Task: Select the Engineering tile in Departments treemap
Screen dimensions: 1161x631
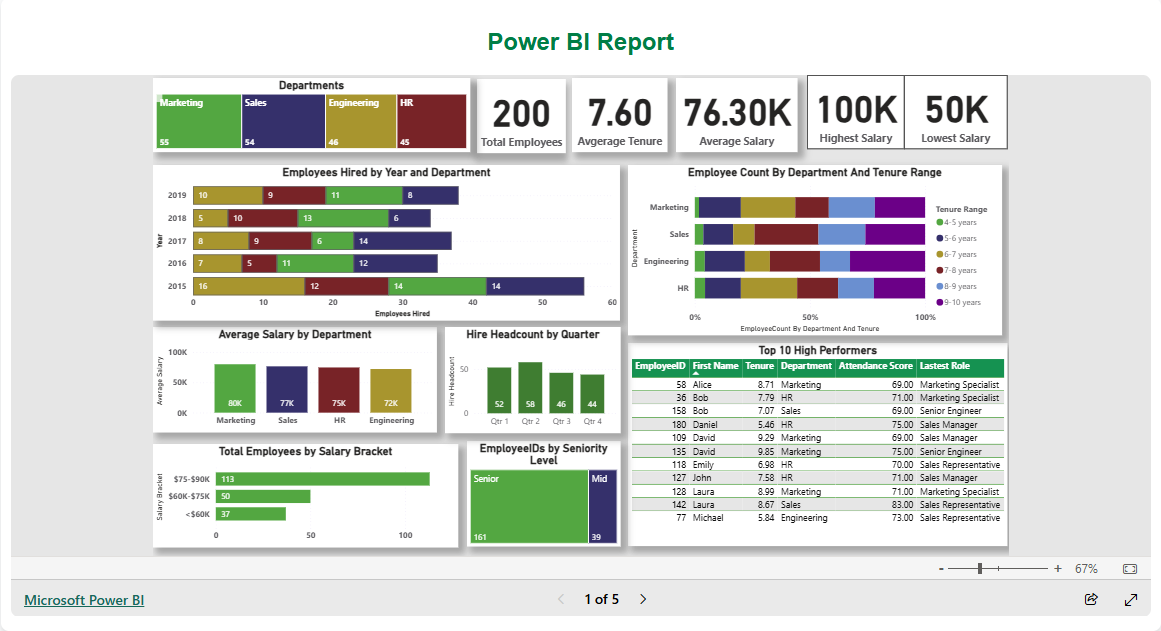Action: coord(361,122)
